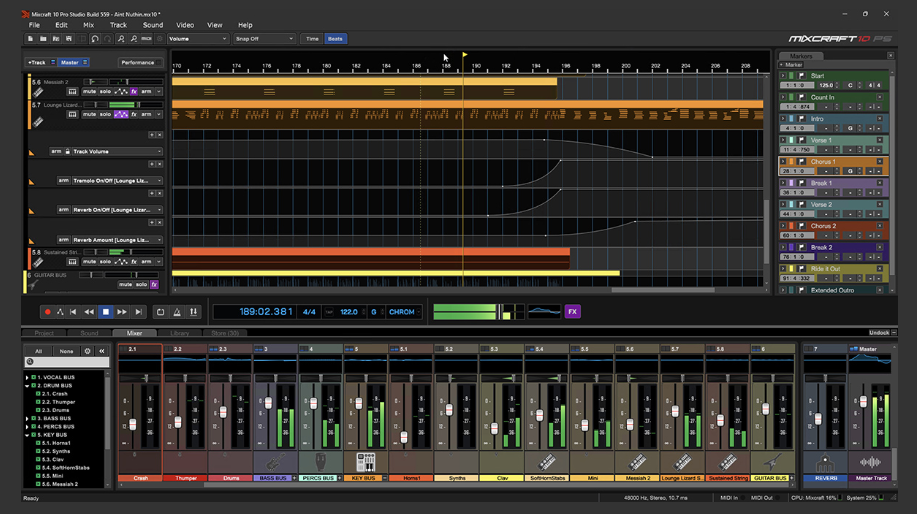
Task: Click the Record button in the transport bar
Action: 47,312
